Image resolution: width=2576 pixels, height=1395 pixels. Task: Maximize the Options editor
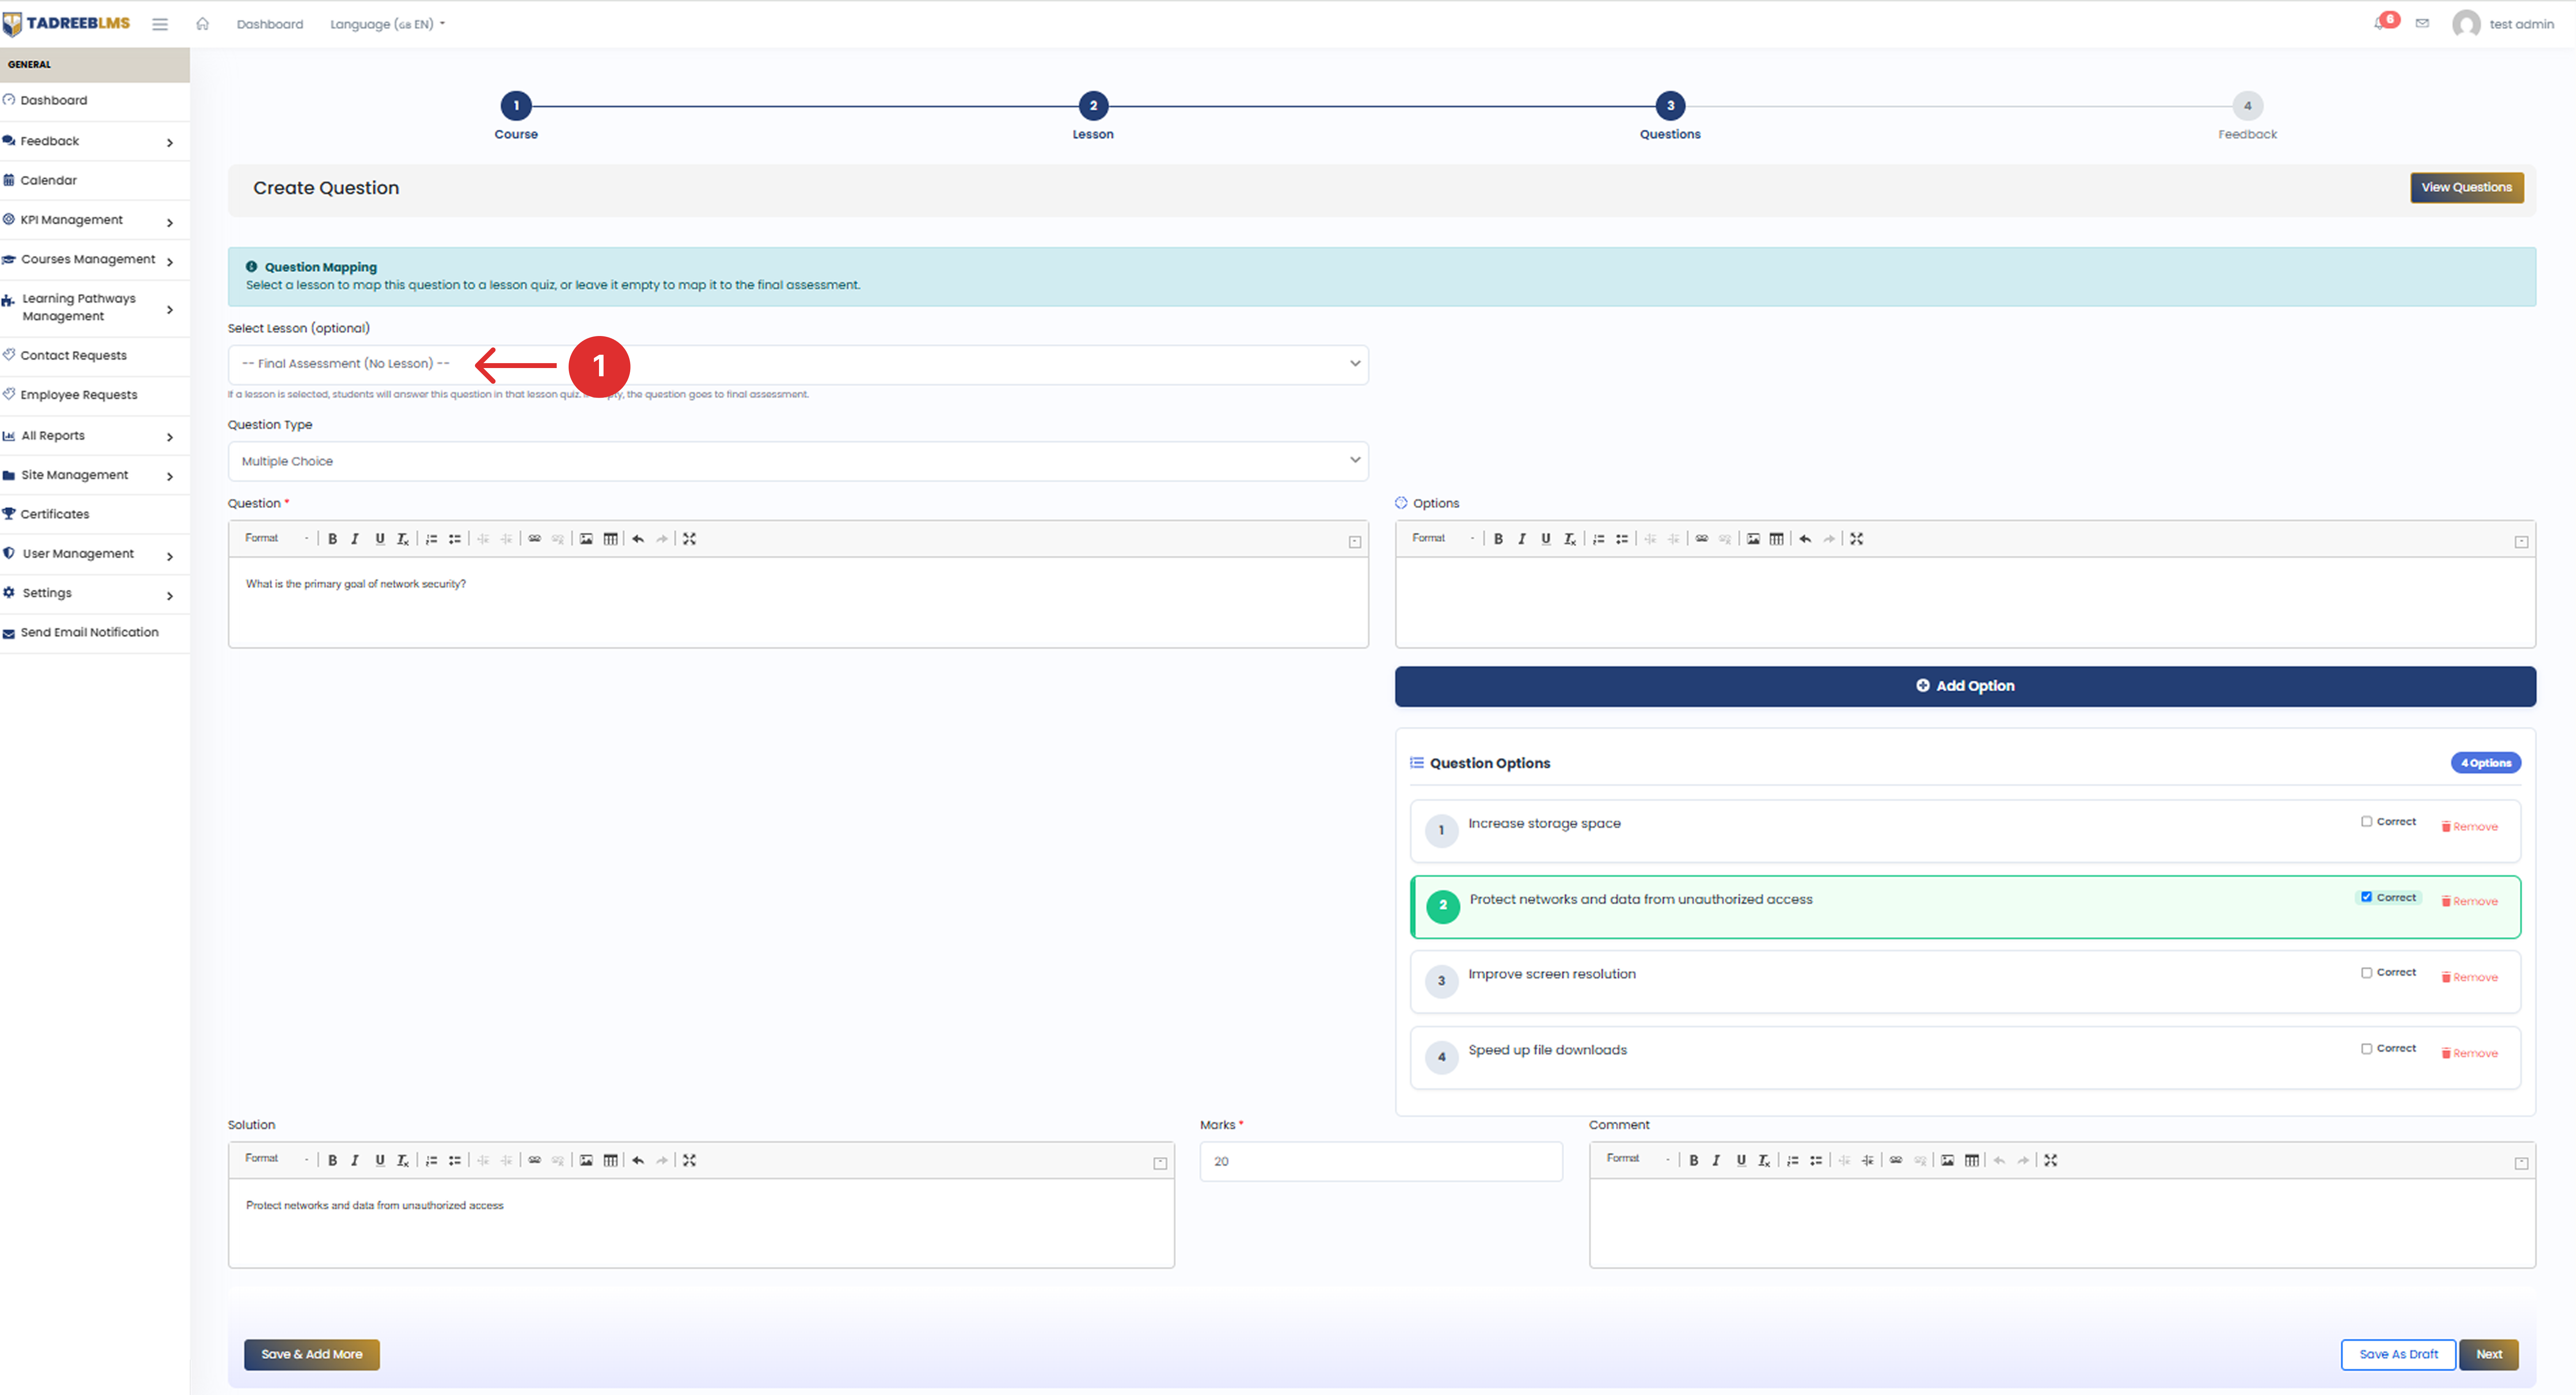(1857, 539)
